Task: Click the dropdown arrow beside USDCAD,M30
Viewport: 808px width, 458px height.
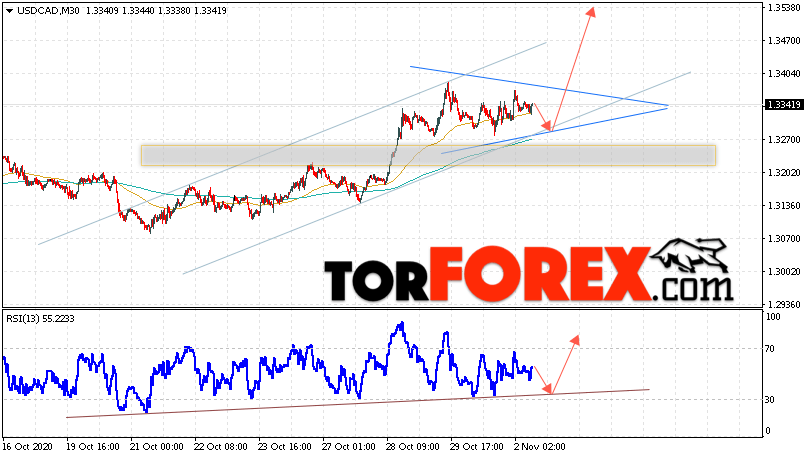Action: (9, 10)
